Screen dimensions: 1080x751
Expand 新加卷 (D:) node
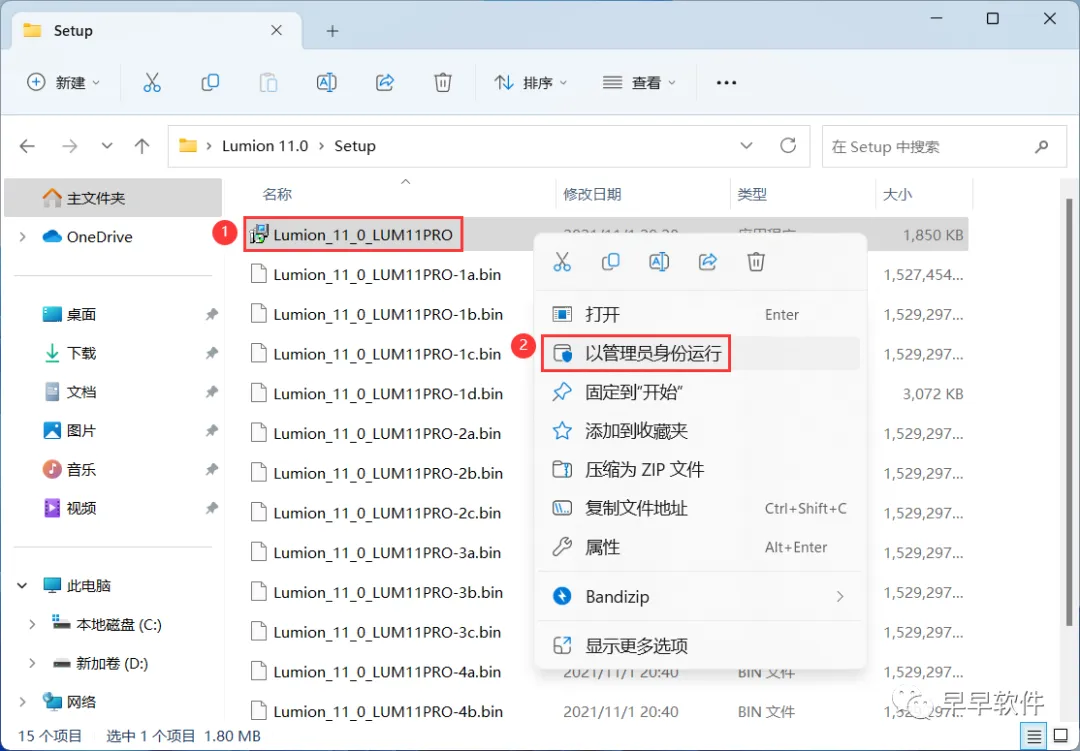point(32,663)
